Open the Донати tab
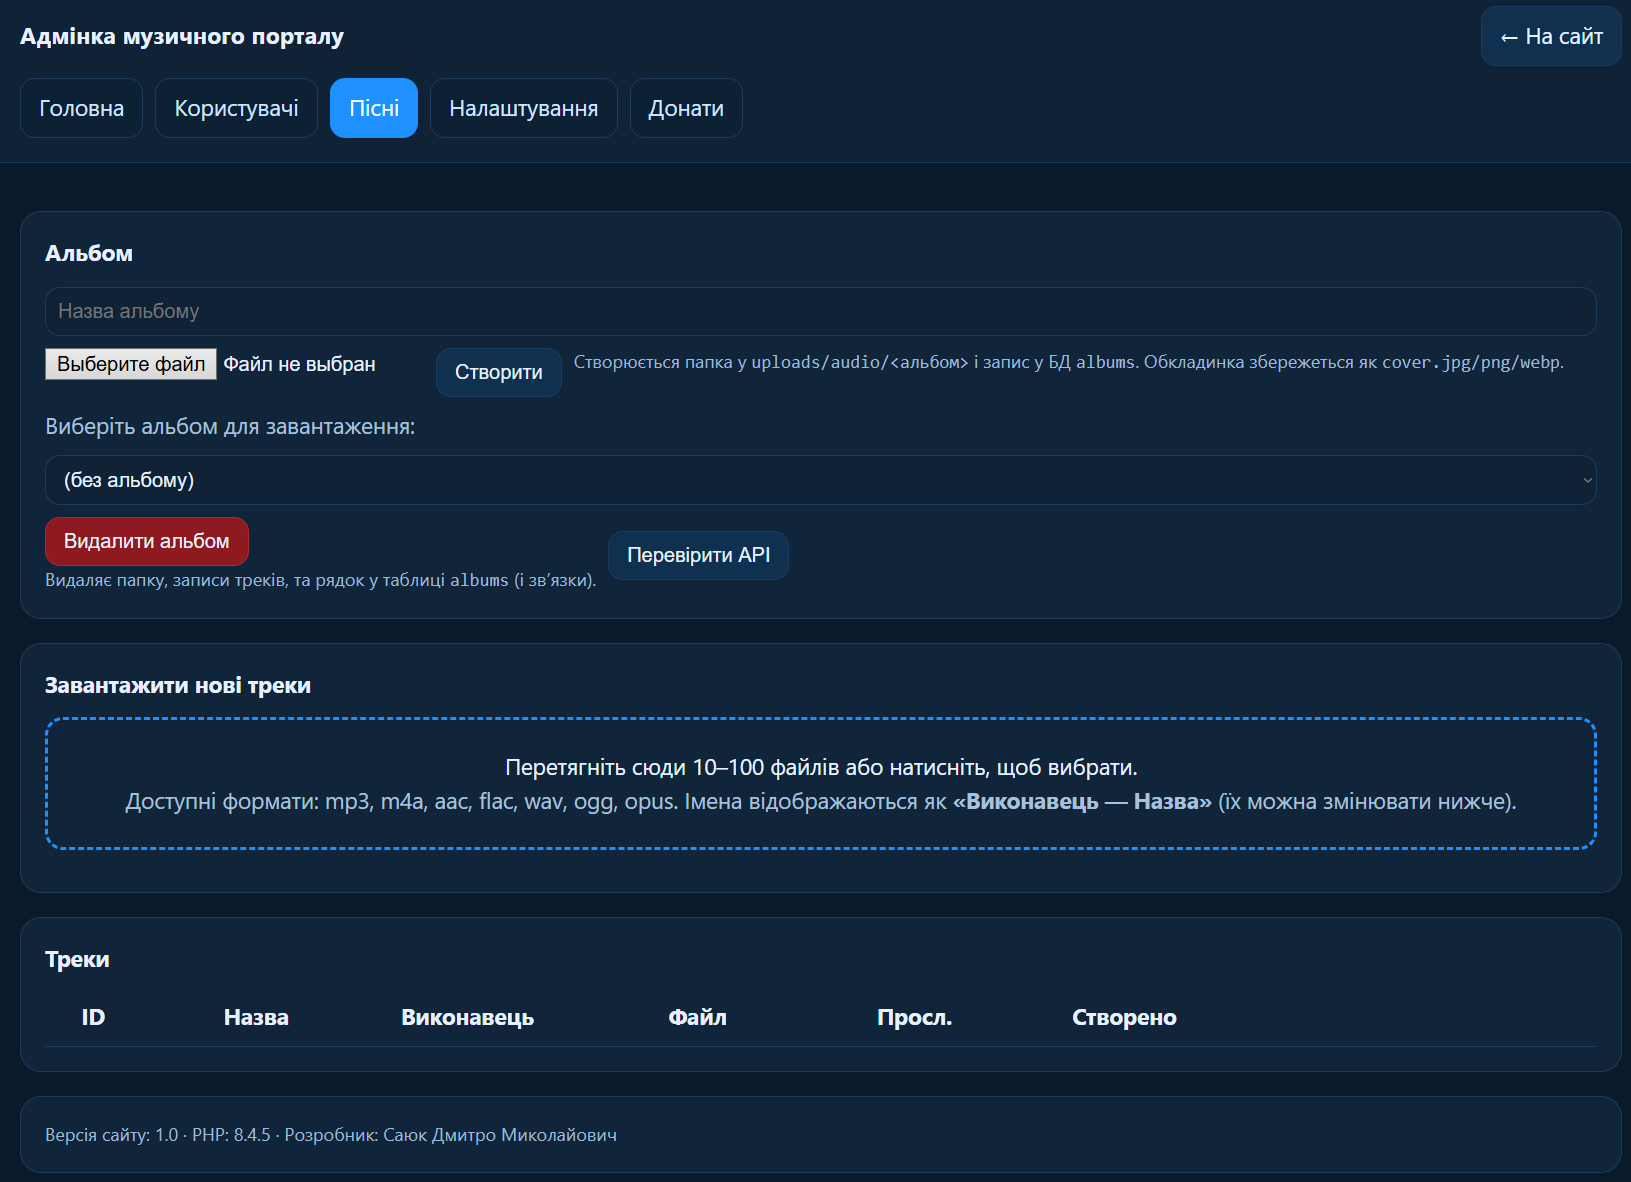Viewport: 1631px width, 1182px height. (686, 108)
